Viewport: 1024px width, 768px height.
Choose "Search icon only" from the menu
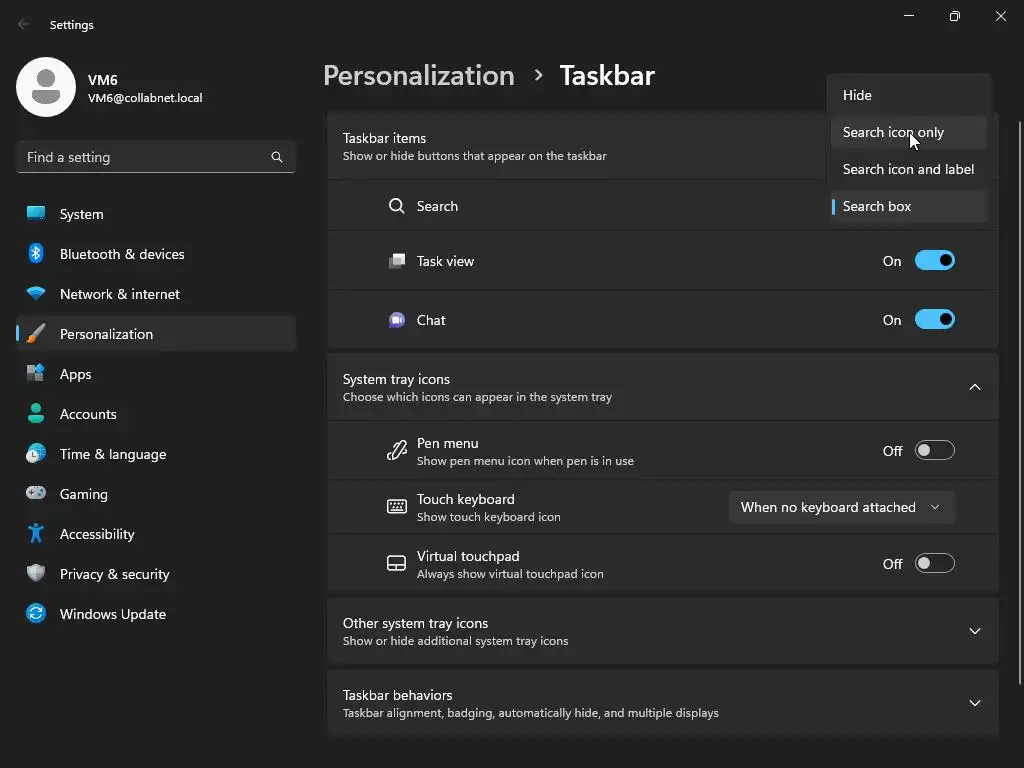pos(893,132)
